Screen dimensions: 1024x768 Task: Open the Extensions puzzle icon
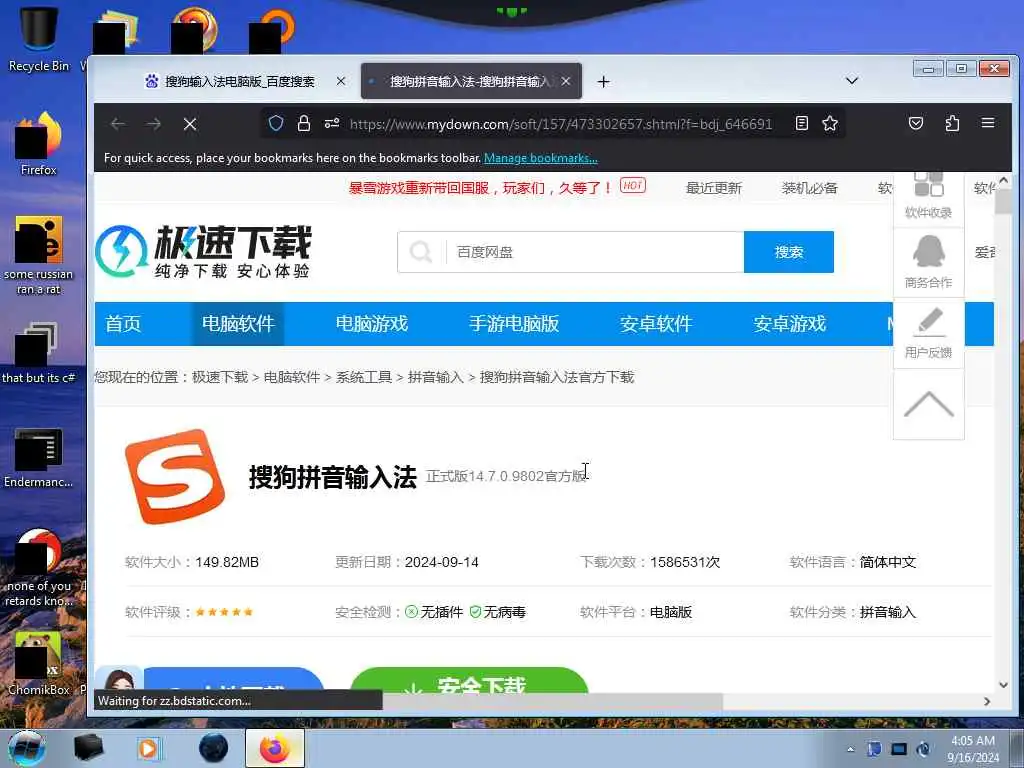952,123
